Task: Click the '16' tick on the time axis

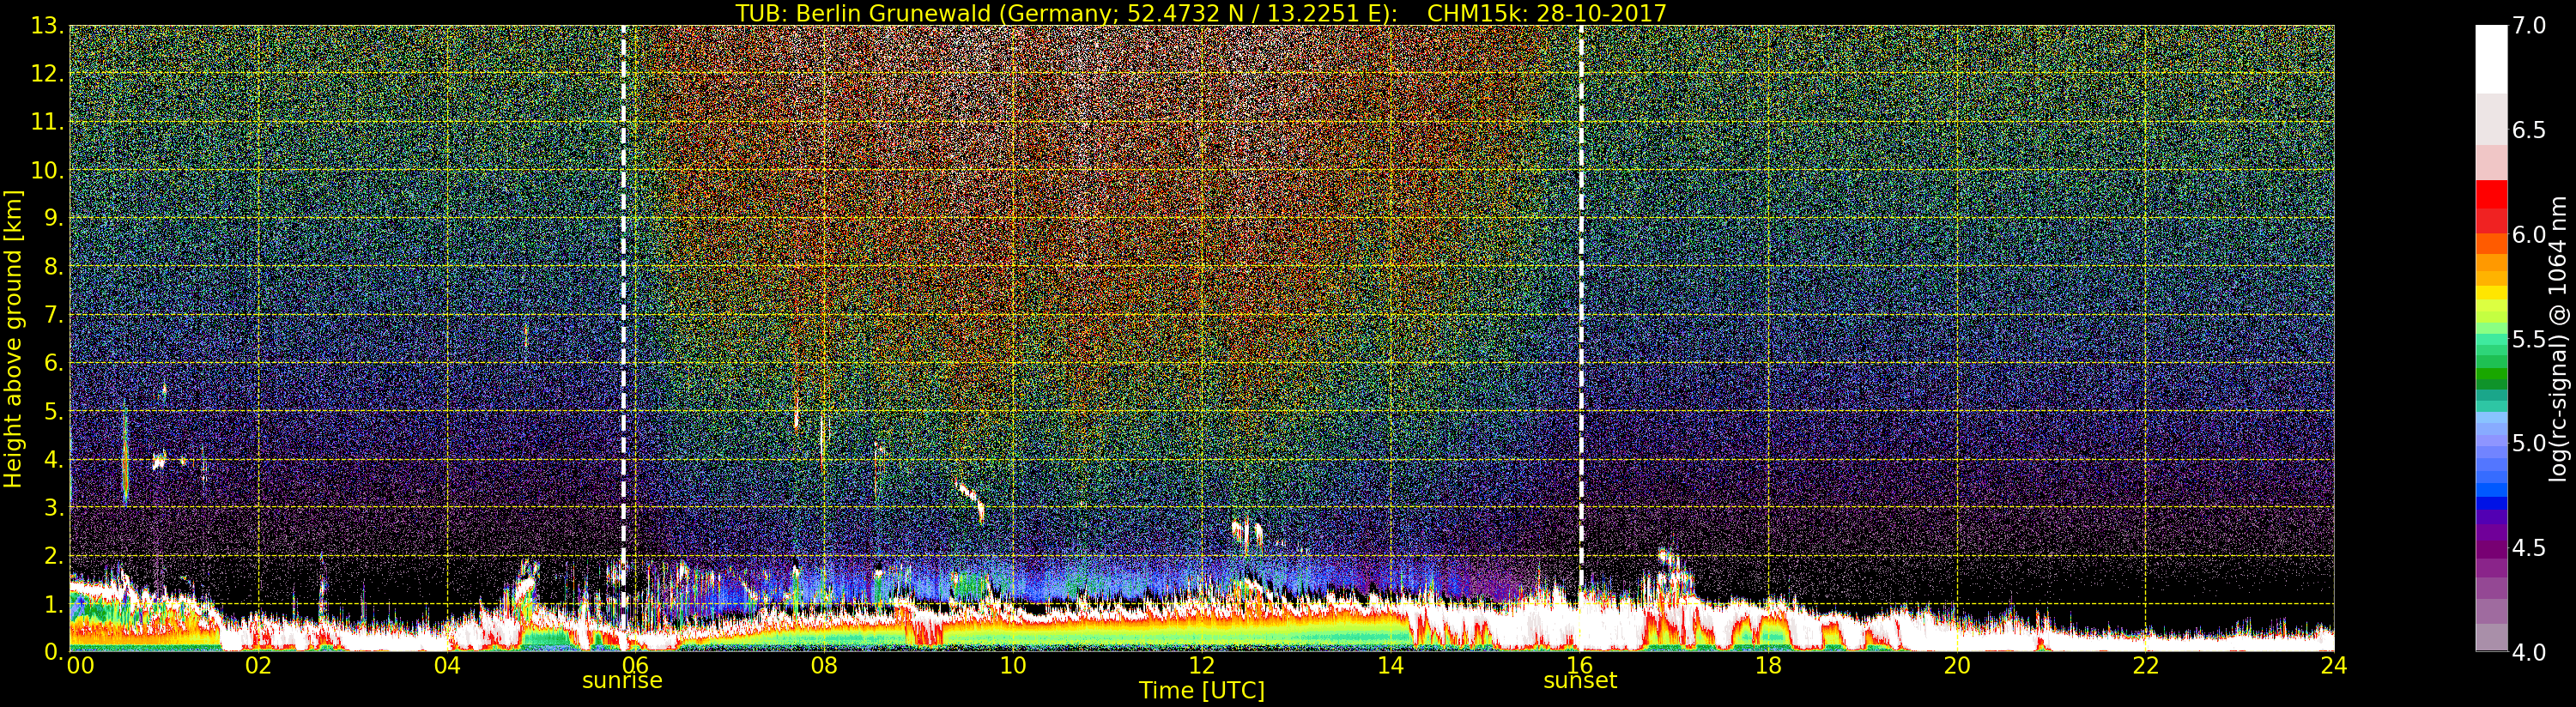Action: click(x=1580, y=665)
